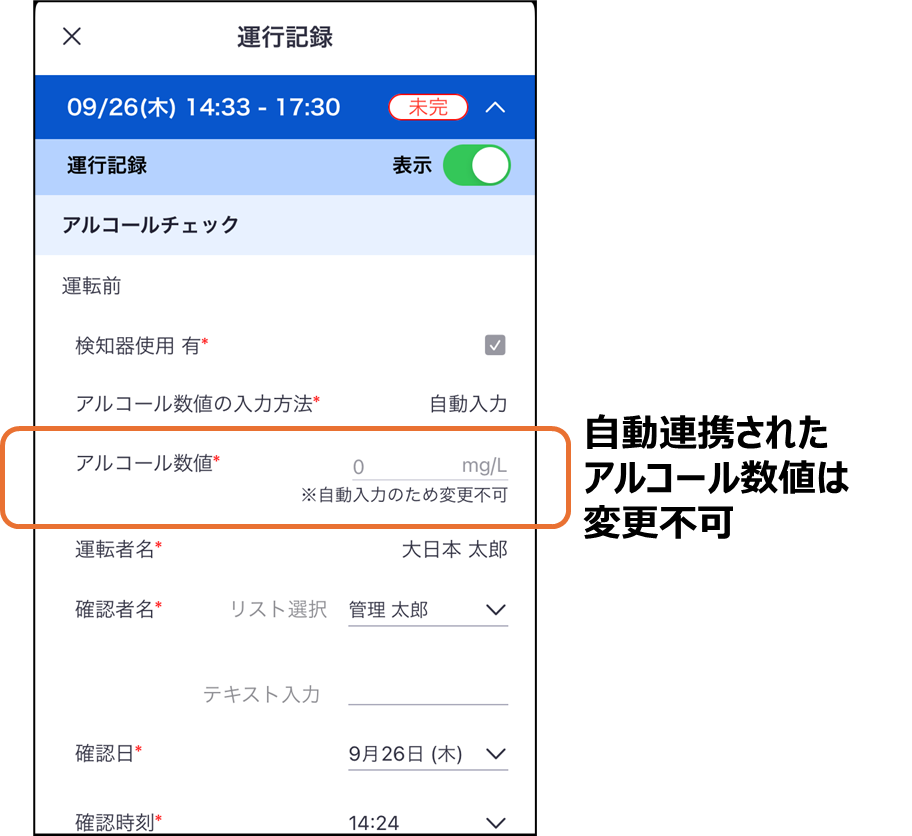
Task: Click the 自動入力 input method value
Action: click(468, 404)
